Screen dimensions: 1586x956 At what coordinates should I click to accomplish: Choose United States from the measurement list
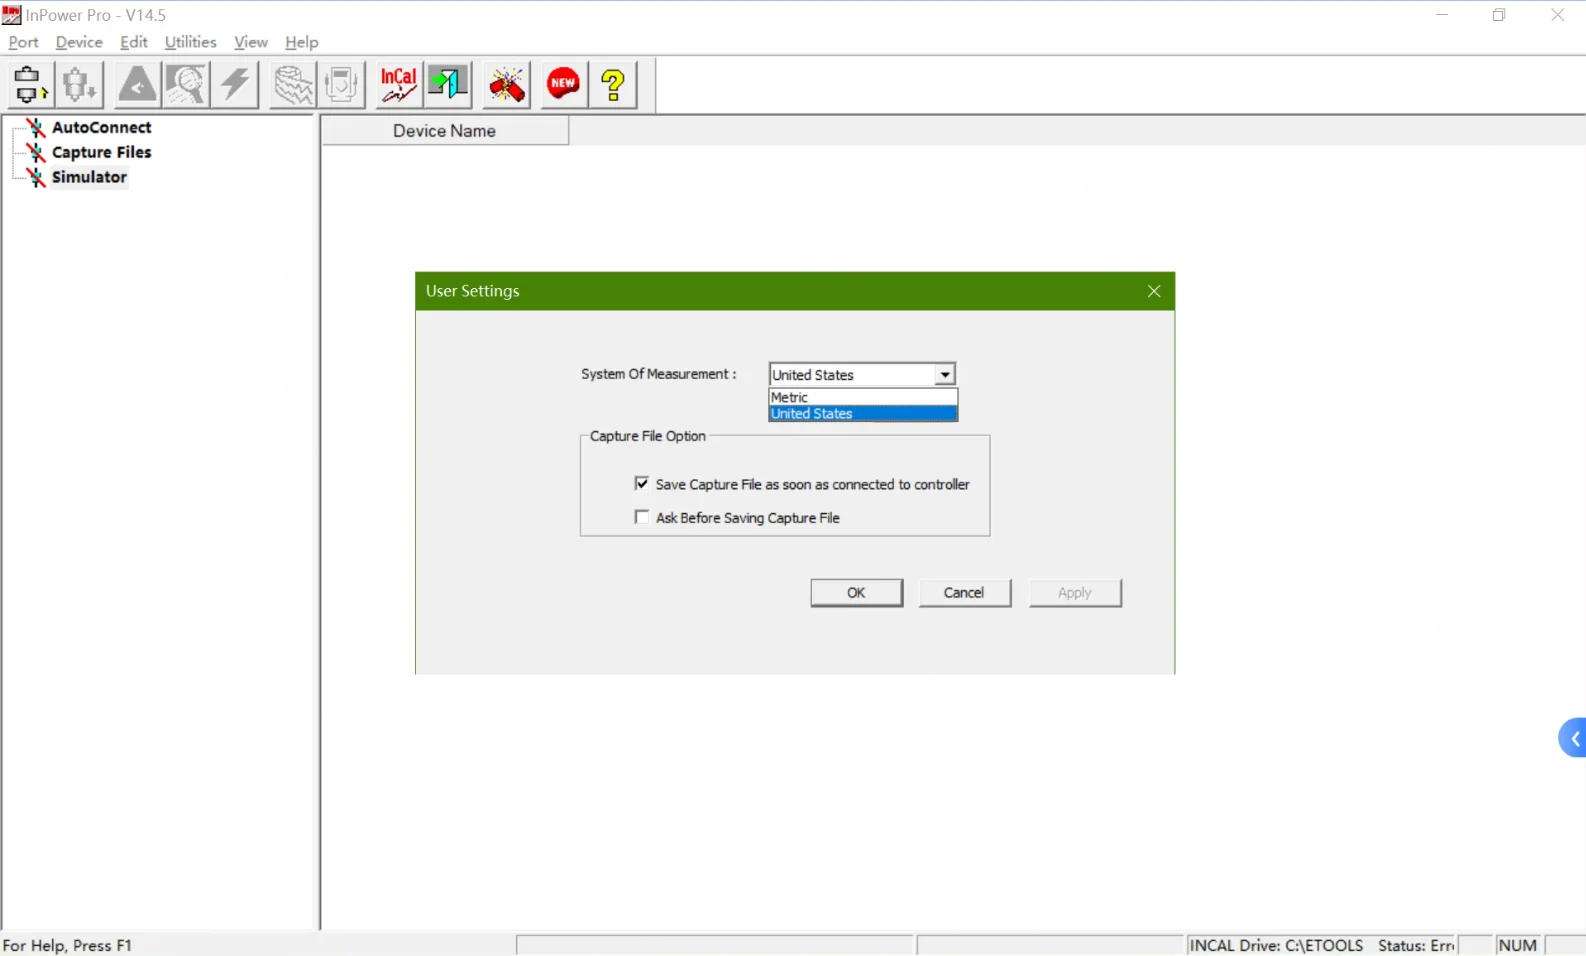[x=863, y=414]
